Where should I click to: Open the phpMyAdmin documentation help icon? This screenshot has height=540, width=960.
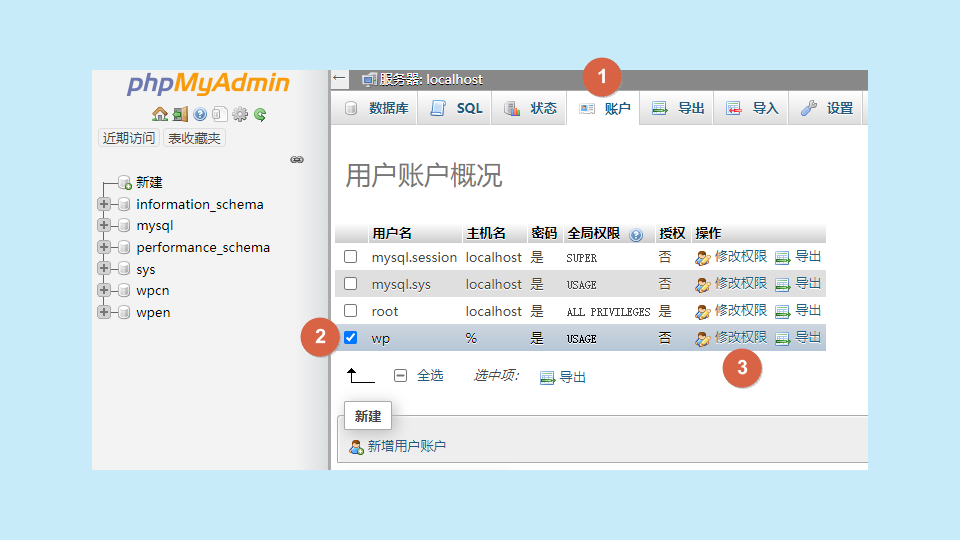tap(200, 114)
